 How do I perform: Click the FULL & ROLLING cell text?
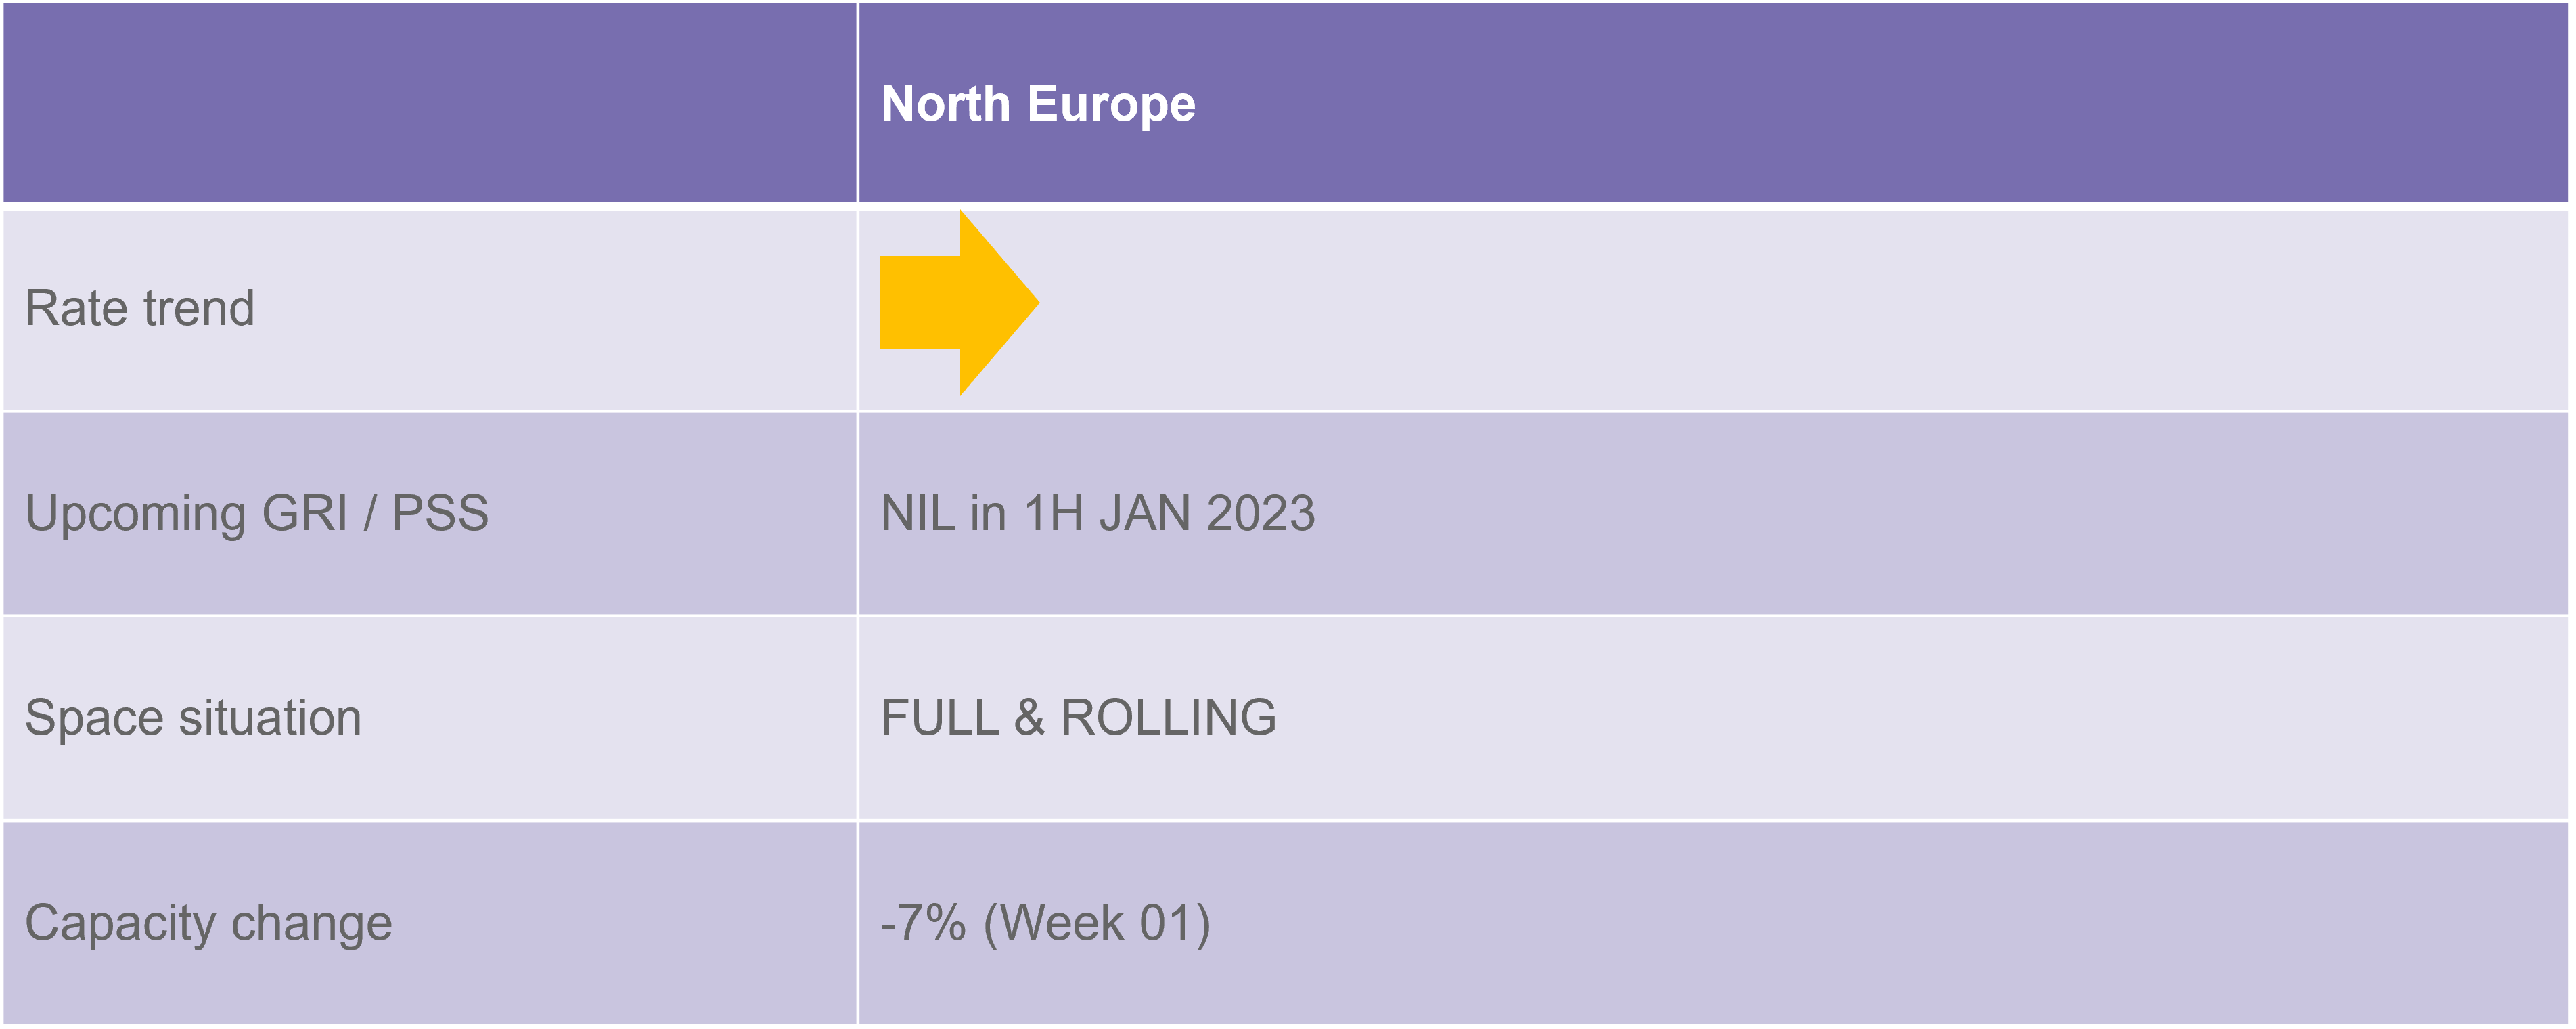pos(1079,718)
